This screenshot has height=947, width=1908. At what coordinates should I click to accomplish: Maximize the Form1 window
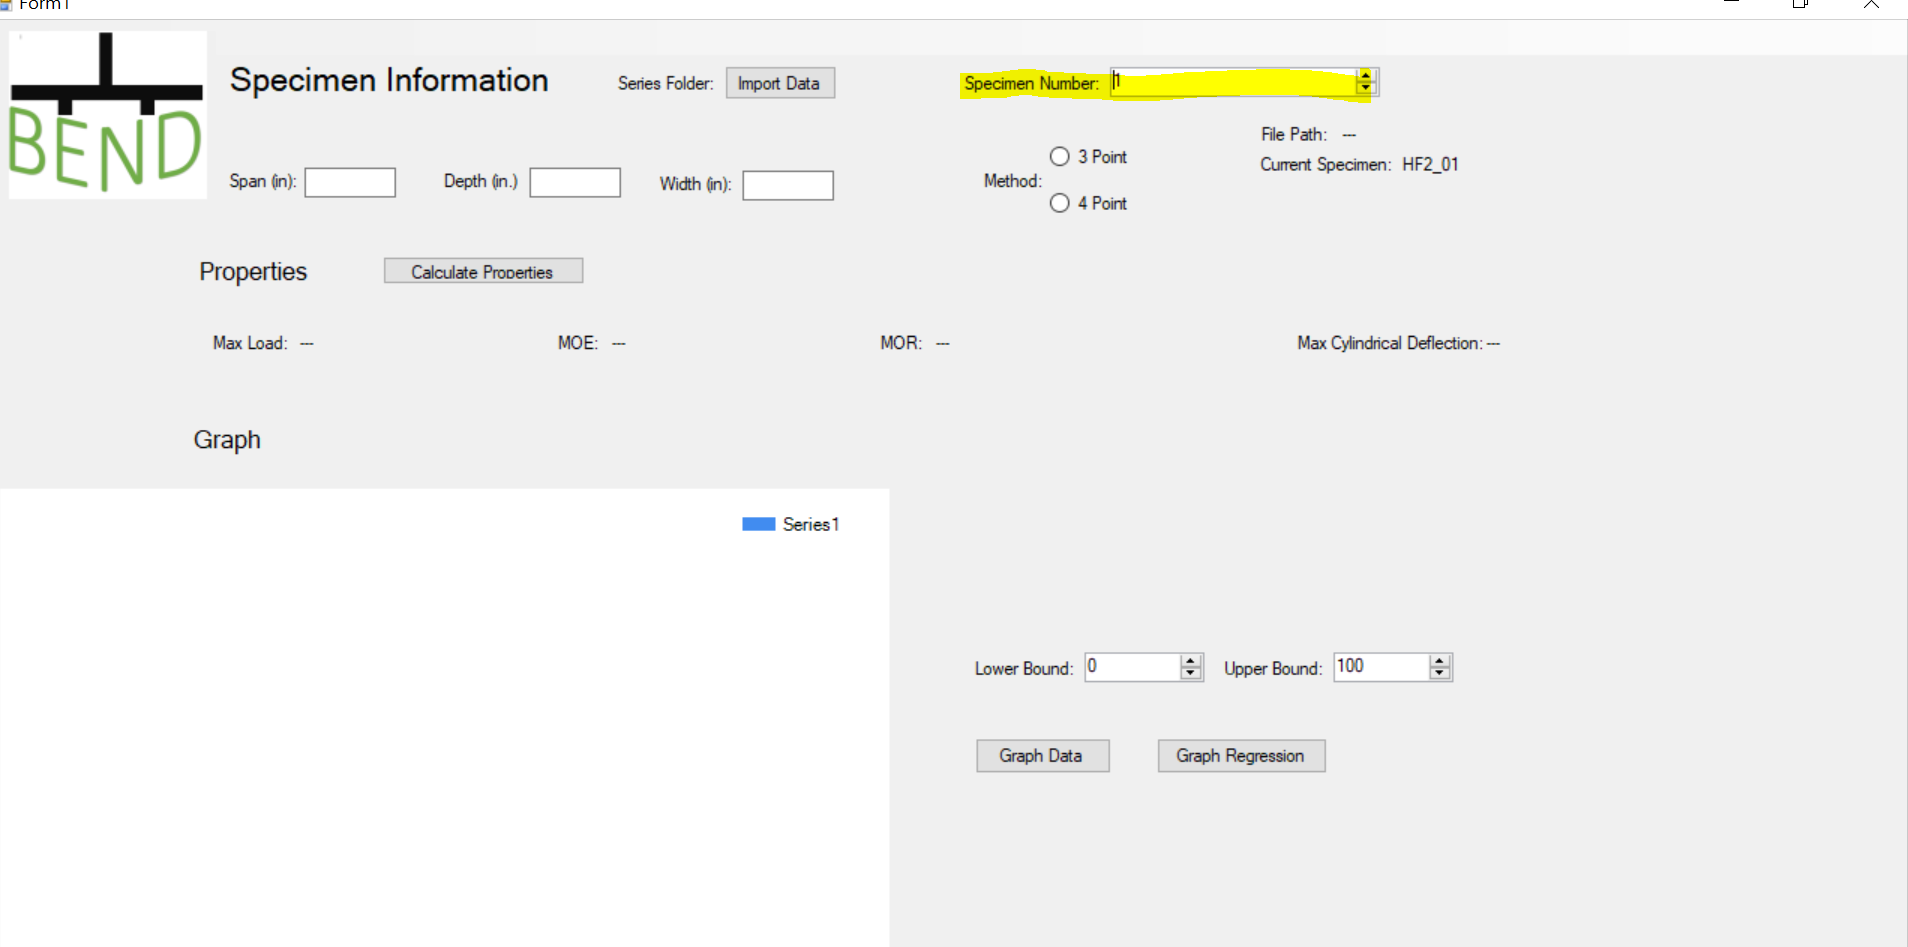click(x=1800, y=5)
